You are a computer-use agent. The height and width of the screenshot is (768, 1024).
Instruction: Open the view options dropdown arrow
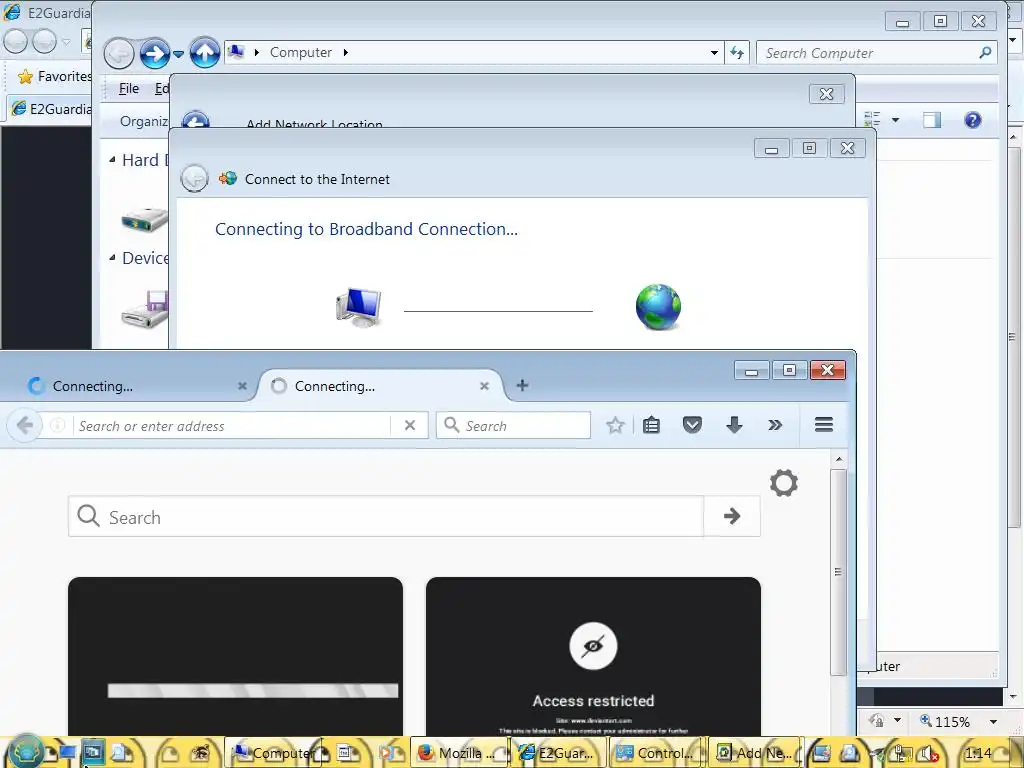coord(895,120)
